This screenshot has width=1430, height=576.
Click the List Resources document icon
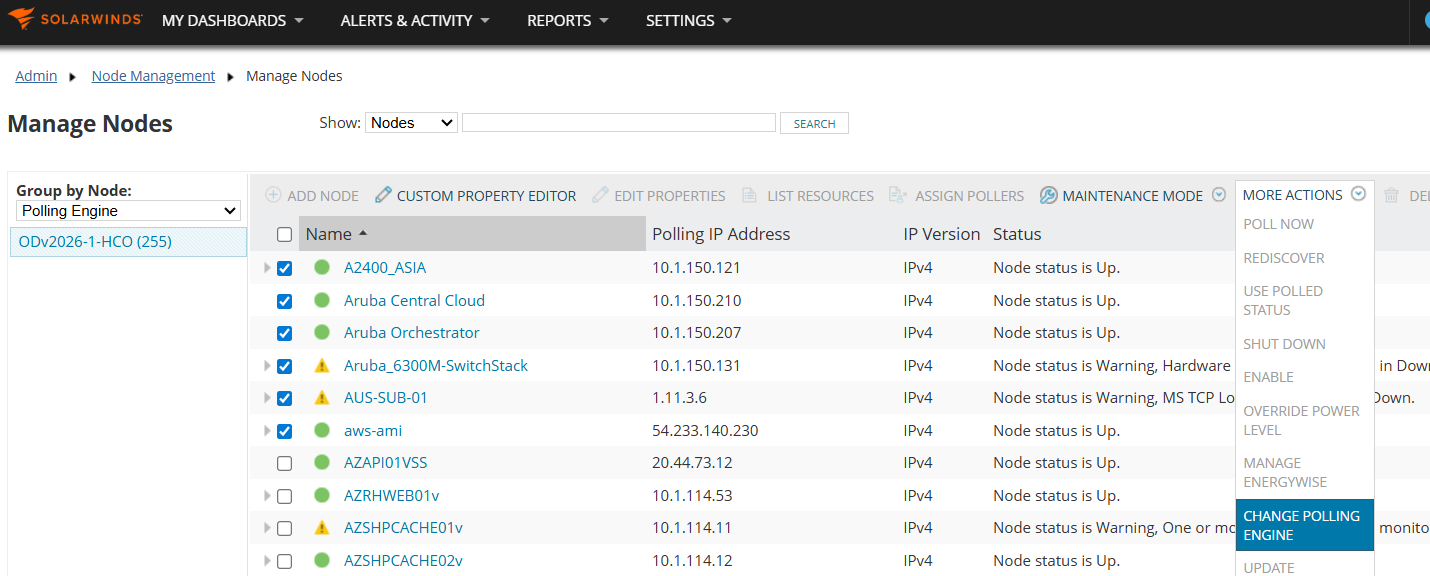coord(749,195)
